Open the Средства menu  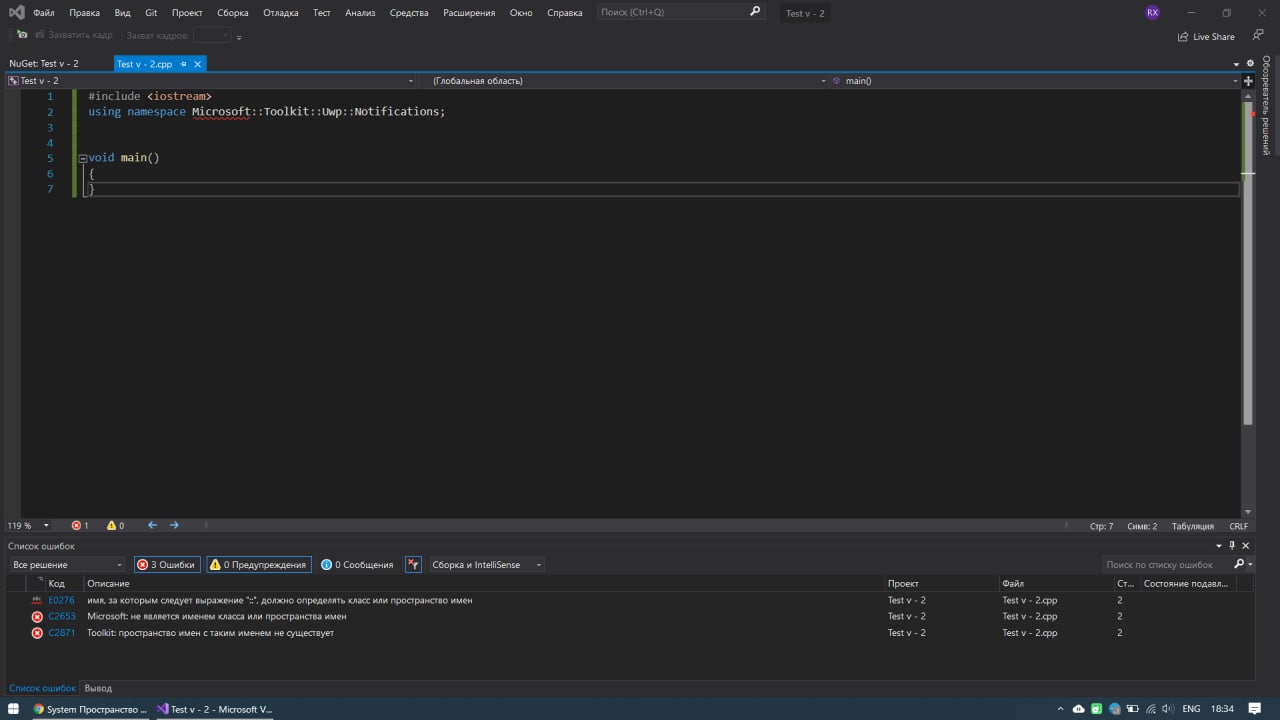[409, 13]
